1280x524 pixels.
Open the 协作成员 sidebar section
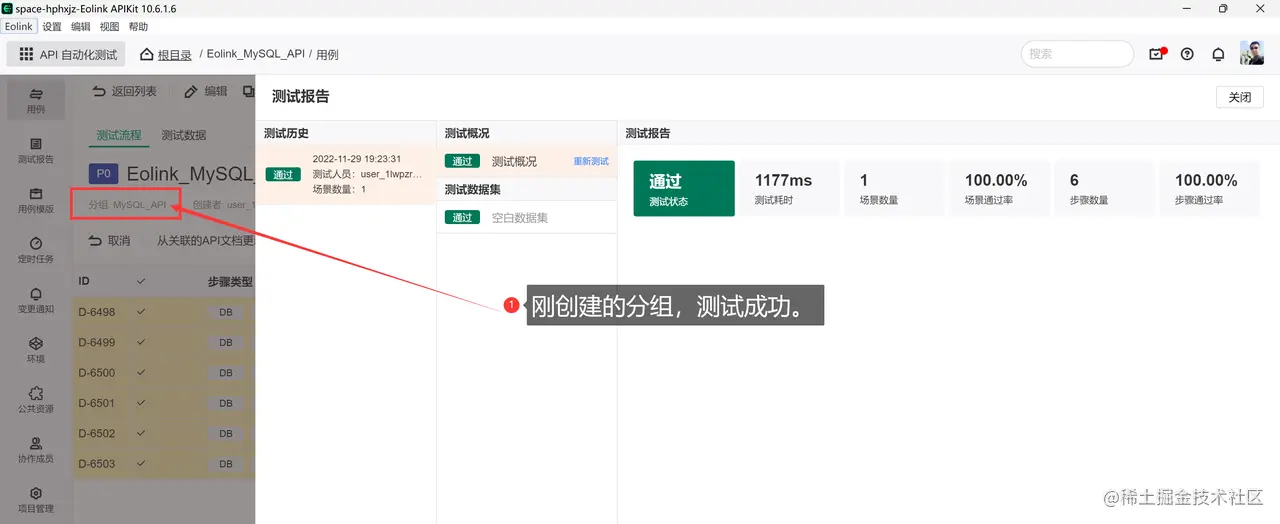coord(36,450)
